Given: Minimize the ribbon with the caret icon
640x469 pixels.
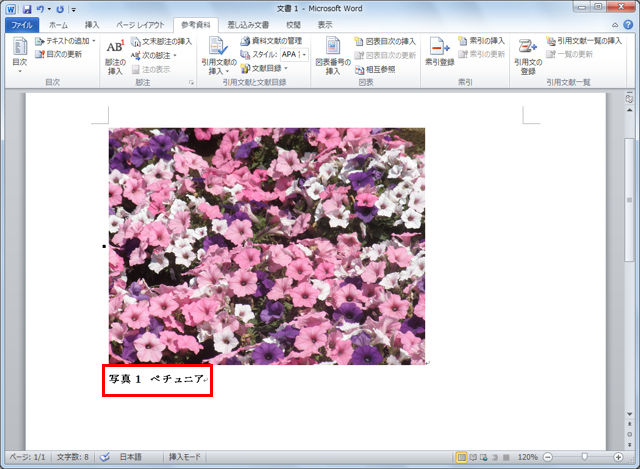Looking at the screenshot, I should click(615, 25).
